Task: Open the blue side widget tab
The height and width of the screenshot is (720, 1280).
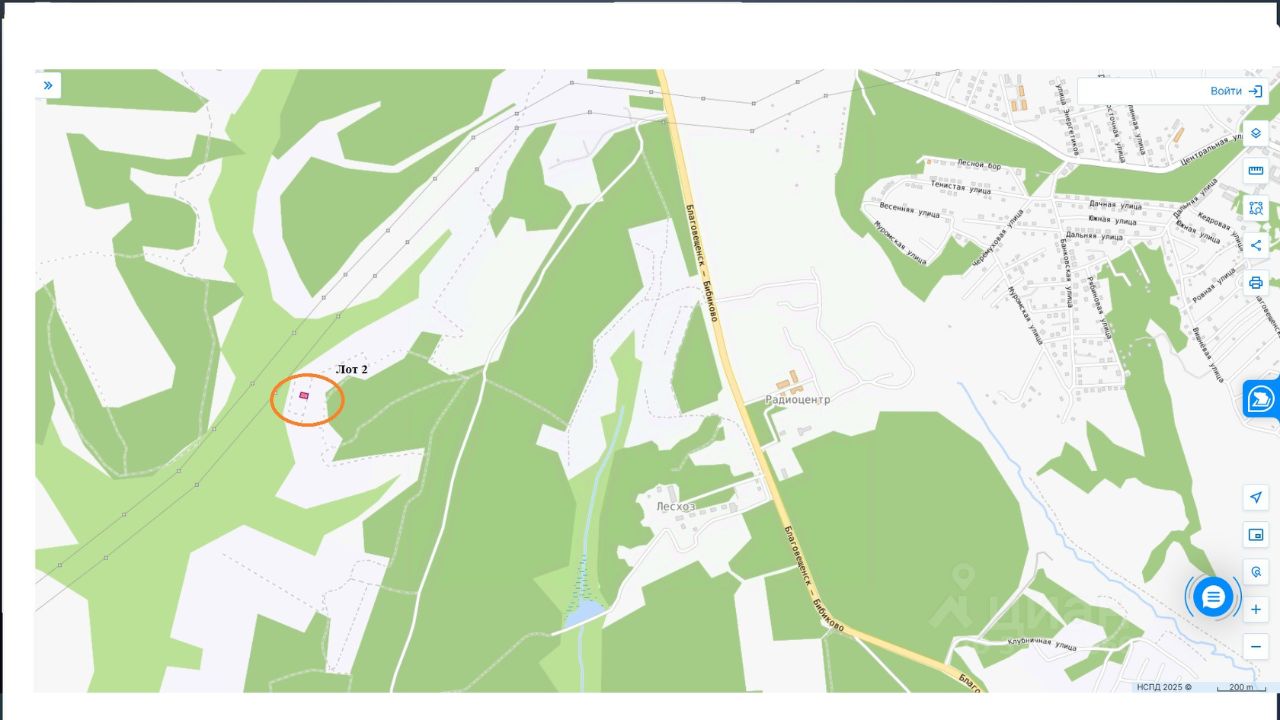Action: coord(1261,398)
